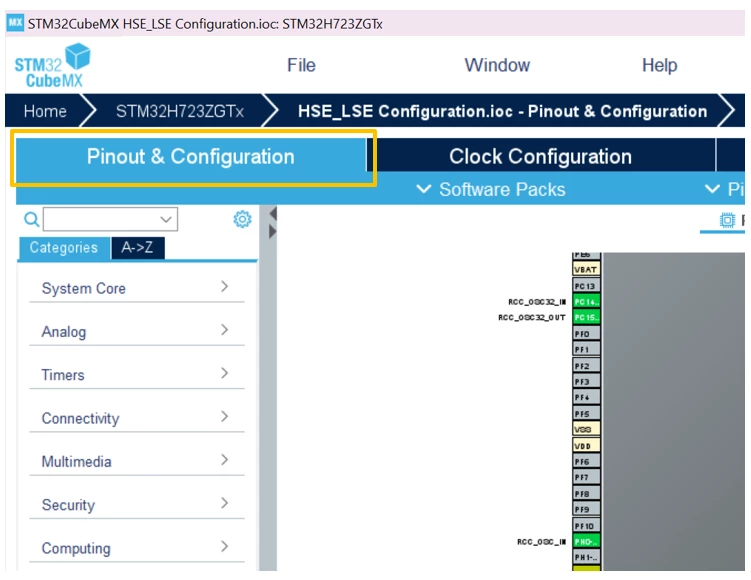Select PF0 pin
The height and width of the screenshot is (580, 751).
coord(586,334)
